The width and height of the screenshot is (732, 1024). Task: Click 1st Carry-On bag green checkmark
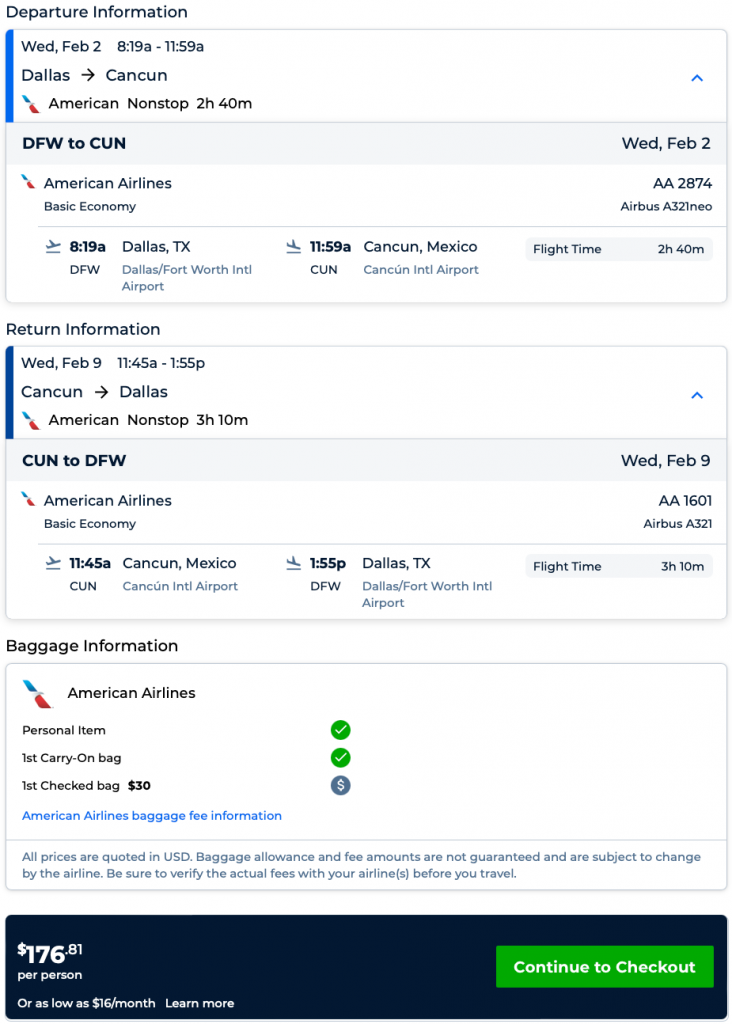click(341, 757)
